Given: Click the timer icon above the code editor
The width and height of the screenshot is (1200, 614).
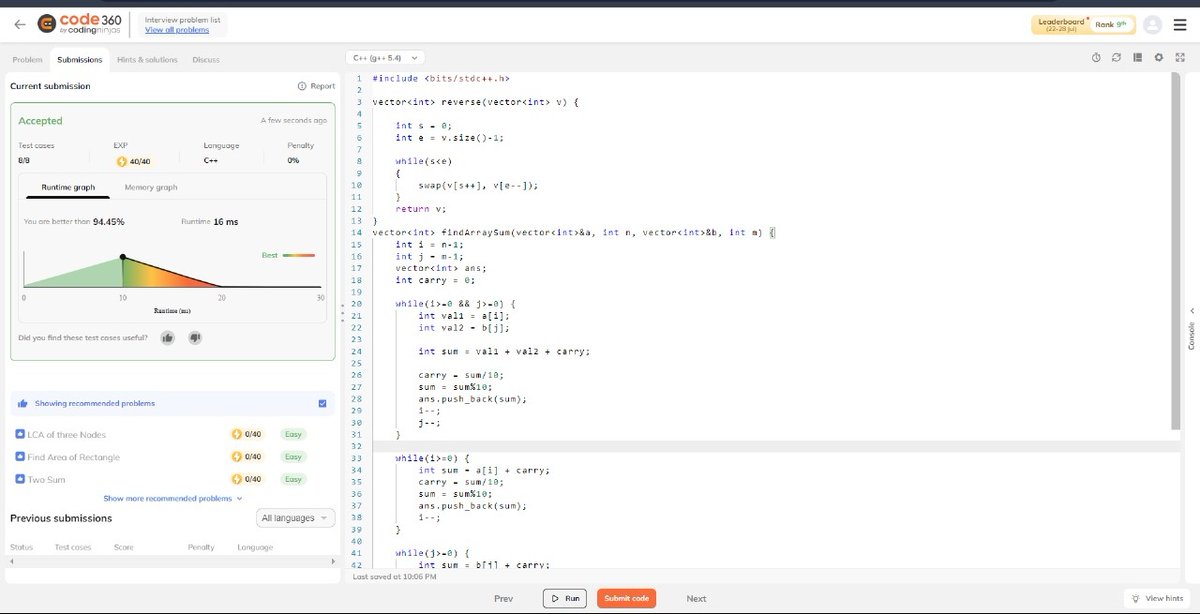Looking at the screenshot, I should [x=1096, y=58].
